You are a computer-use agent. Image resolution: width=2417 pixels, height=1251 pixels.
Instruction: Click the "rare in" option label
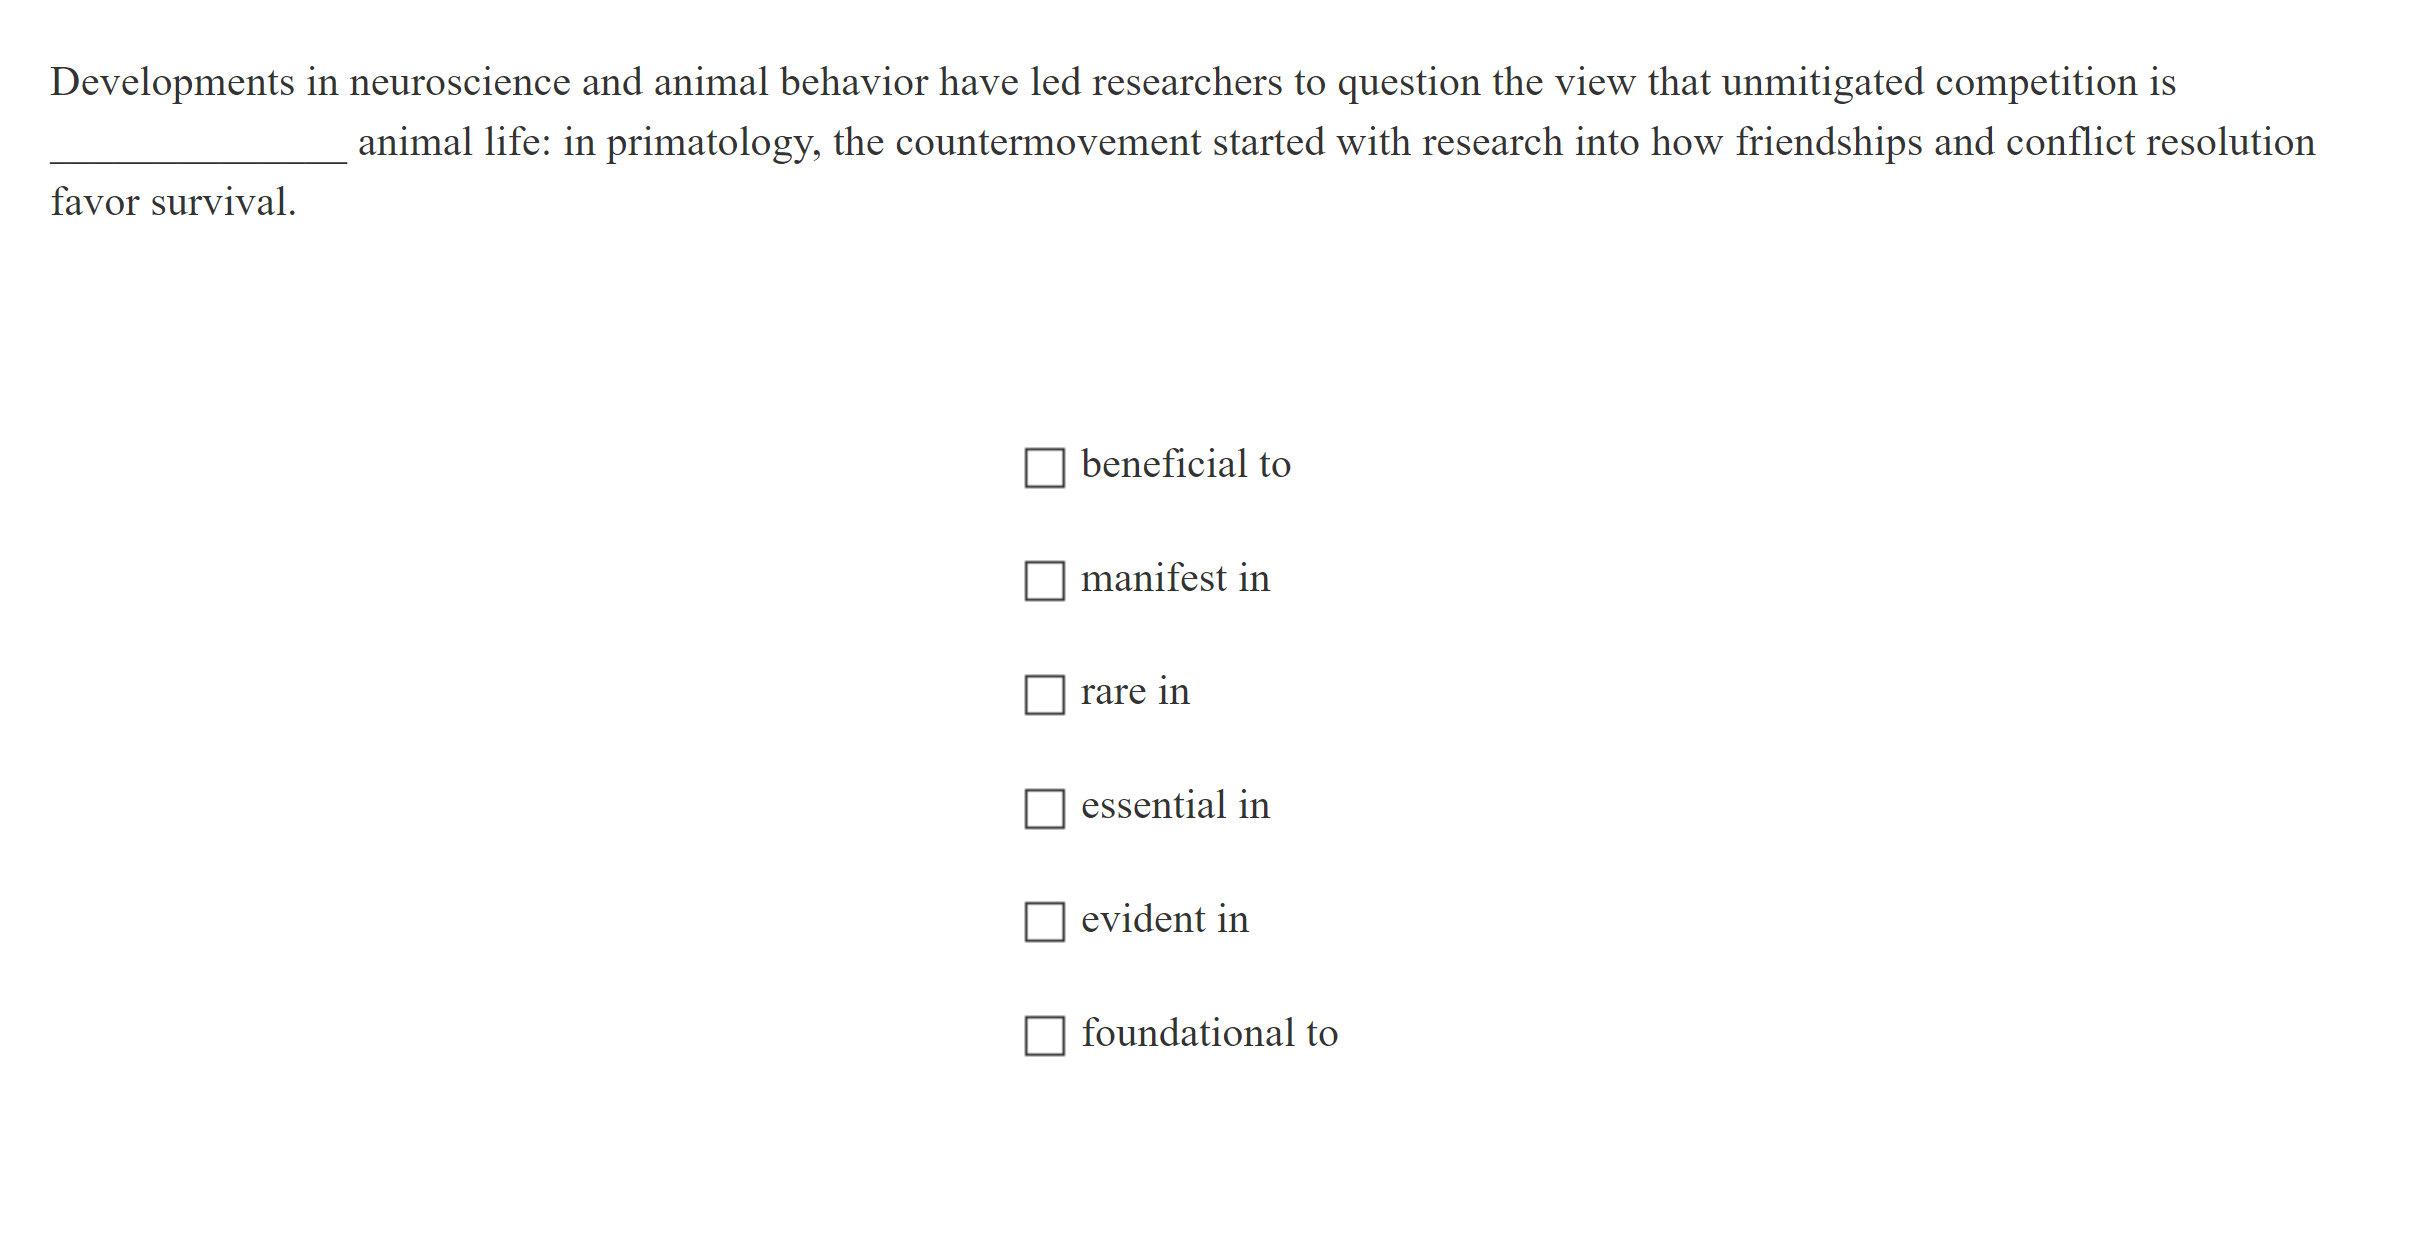coord(1134,691)
